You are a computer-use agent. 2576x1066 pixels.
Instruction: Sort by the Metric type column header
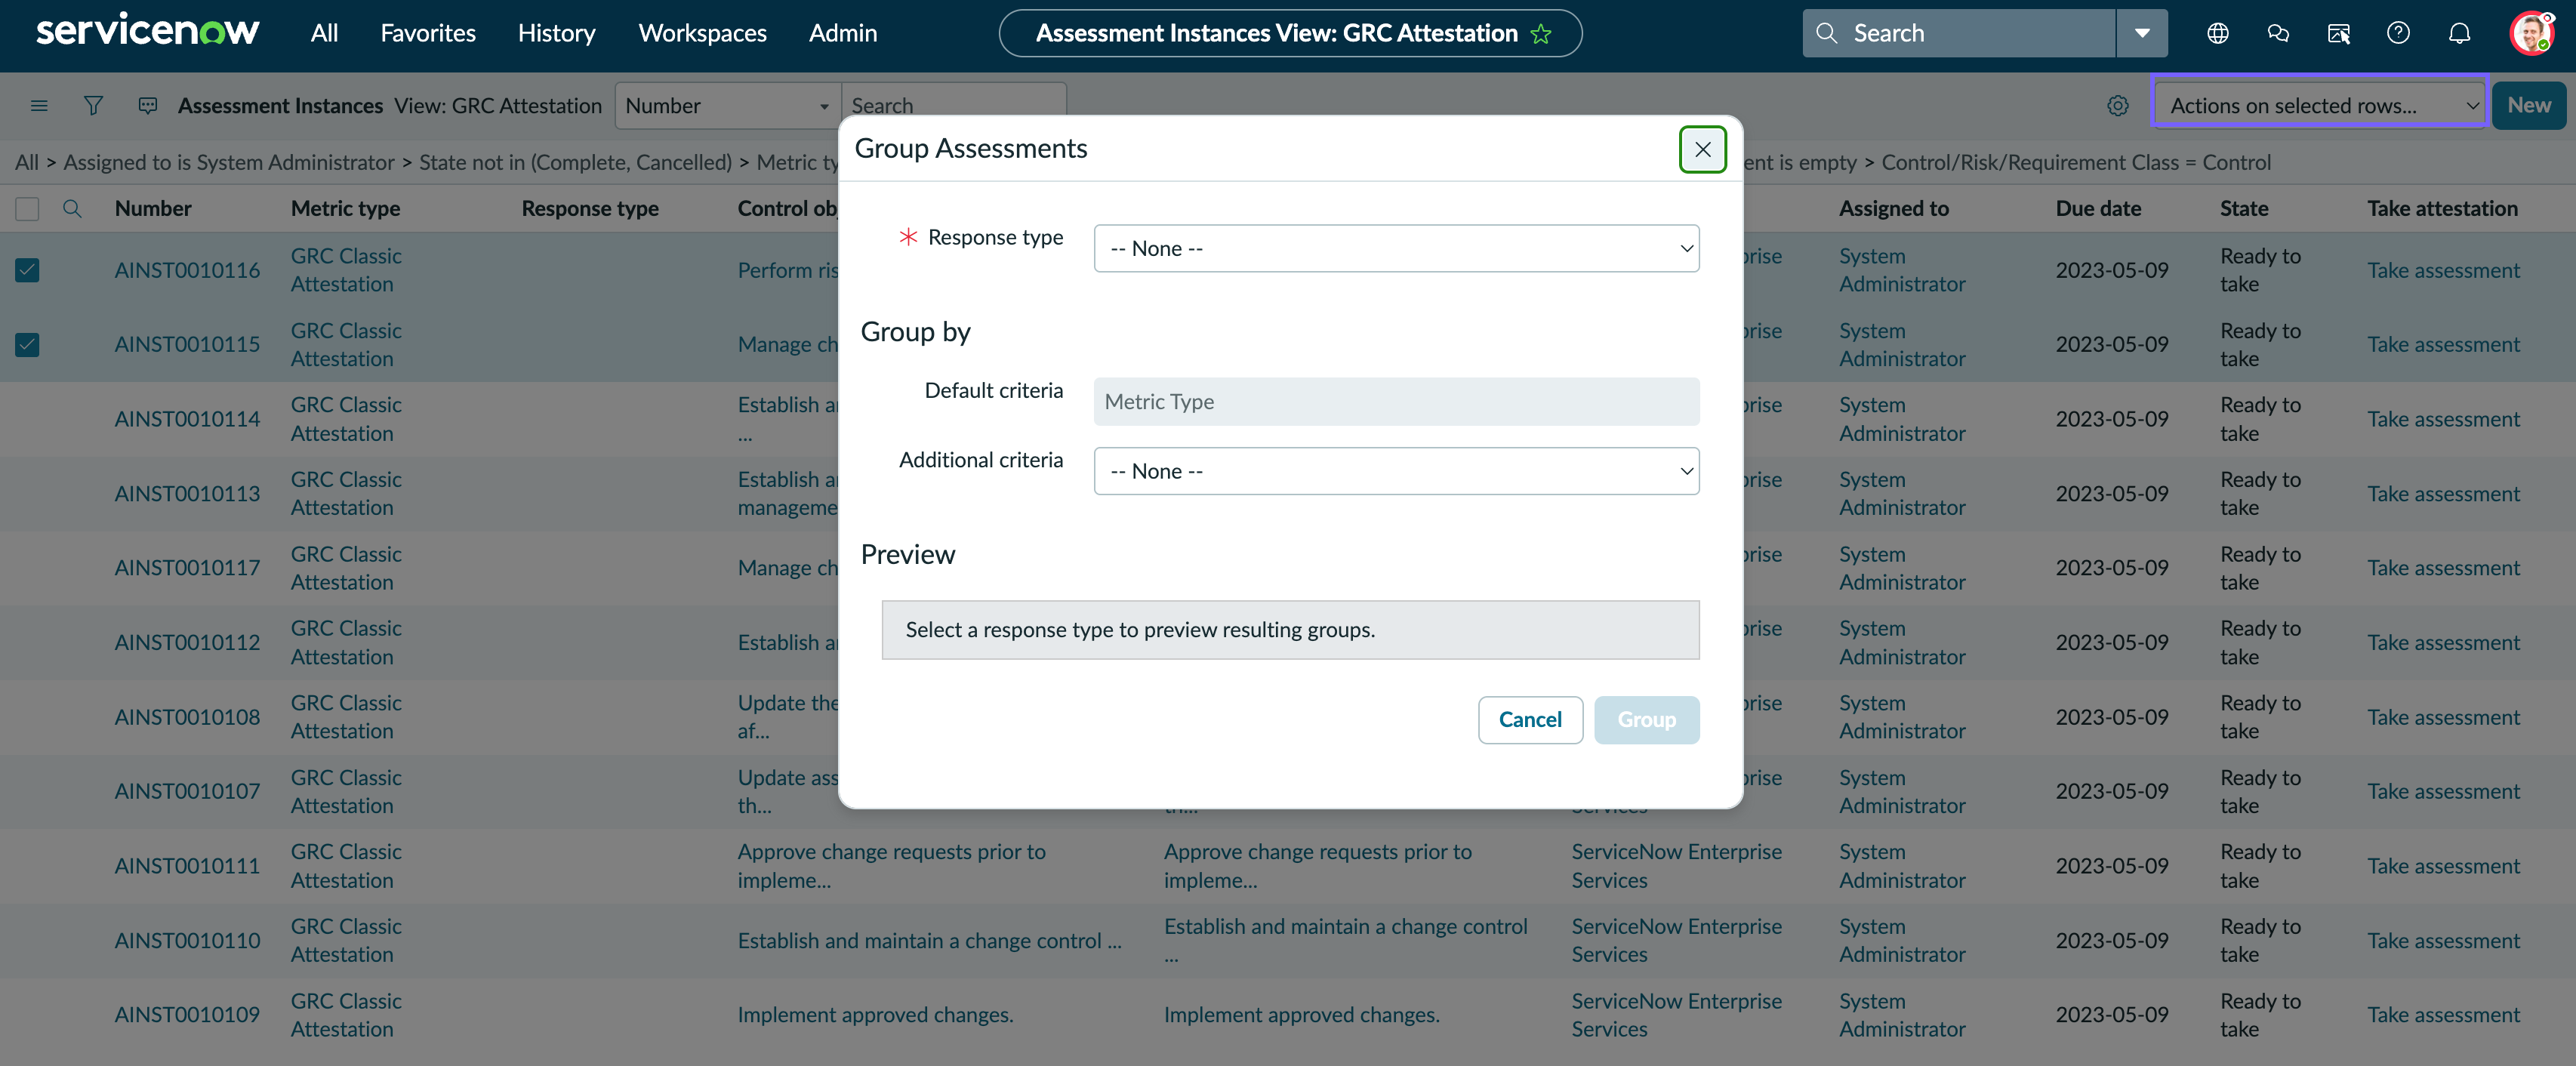[x=345, y=208]
